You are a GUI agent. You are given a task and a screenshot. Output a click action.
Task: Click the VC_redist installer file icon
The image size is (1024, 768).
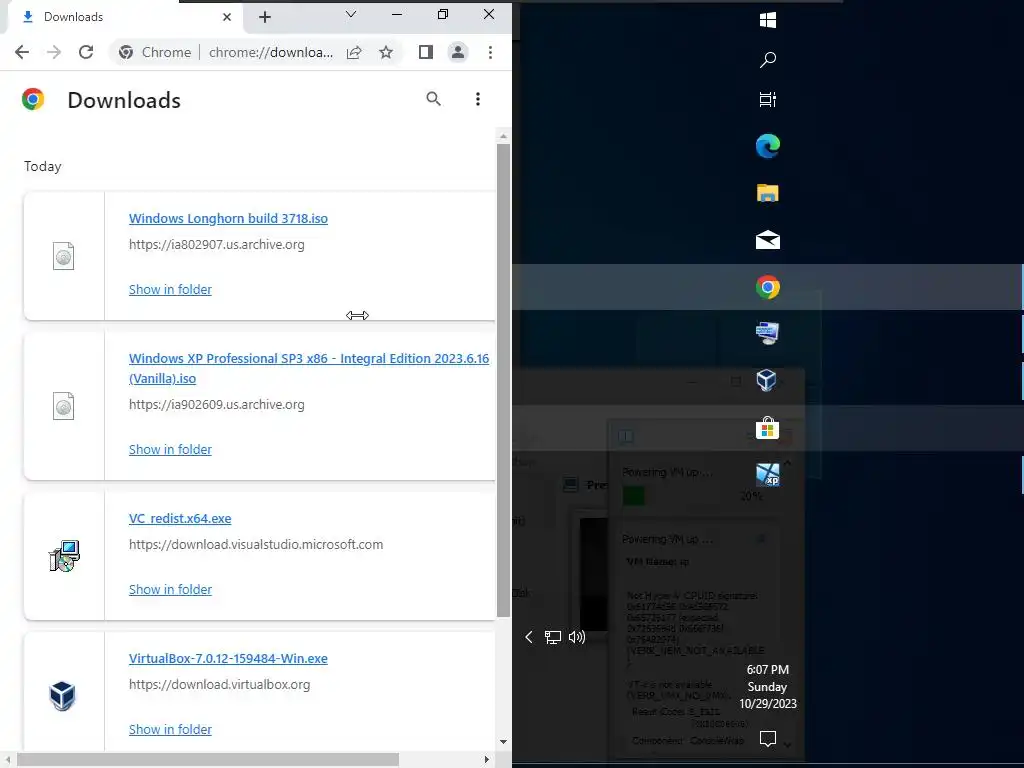(x=64, y=556)
